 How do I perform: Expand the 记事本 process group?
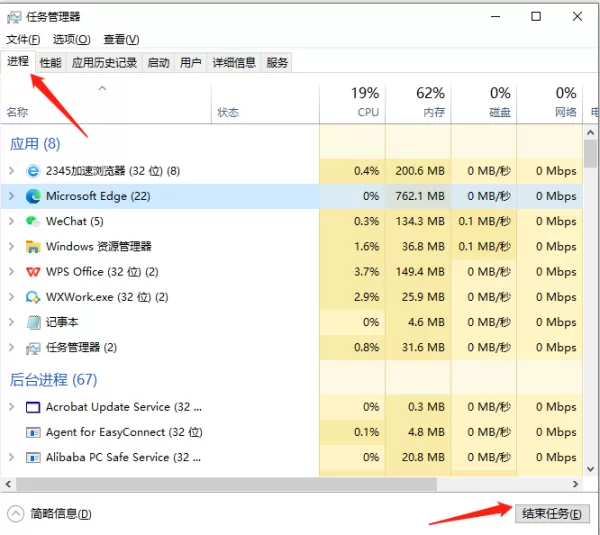11,322
